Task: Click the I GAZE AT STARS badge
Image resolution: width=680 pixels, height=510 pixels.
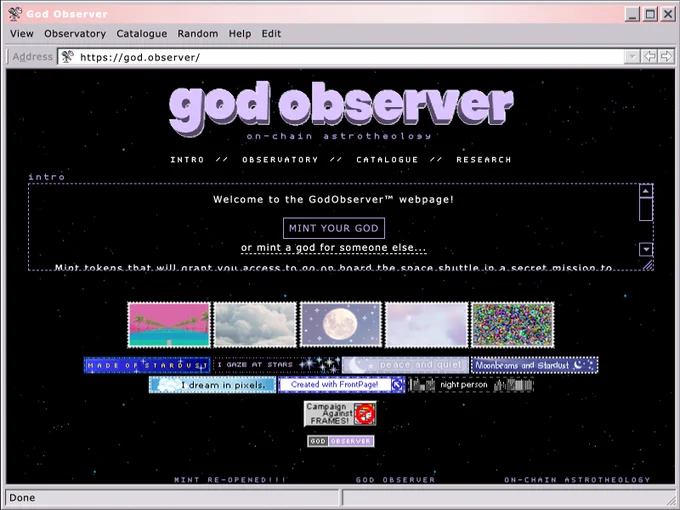Action: (x=276, y=365)
